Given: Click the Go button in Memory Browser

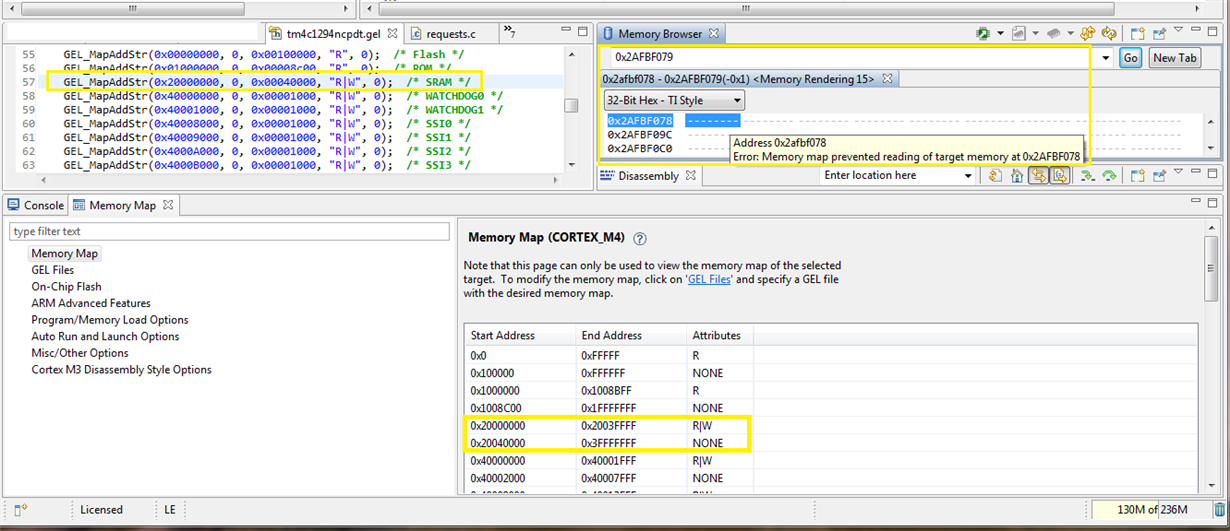Looking at the screenshot, I should [x=1130, y=58].
